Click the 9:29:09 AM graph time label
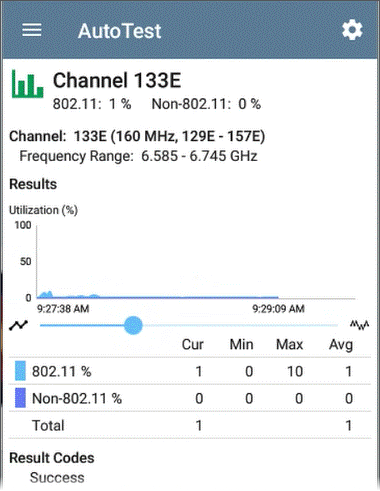The height and width of the screenshot is (491, 380). pyautogui.click(x=278, y=309)
